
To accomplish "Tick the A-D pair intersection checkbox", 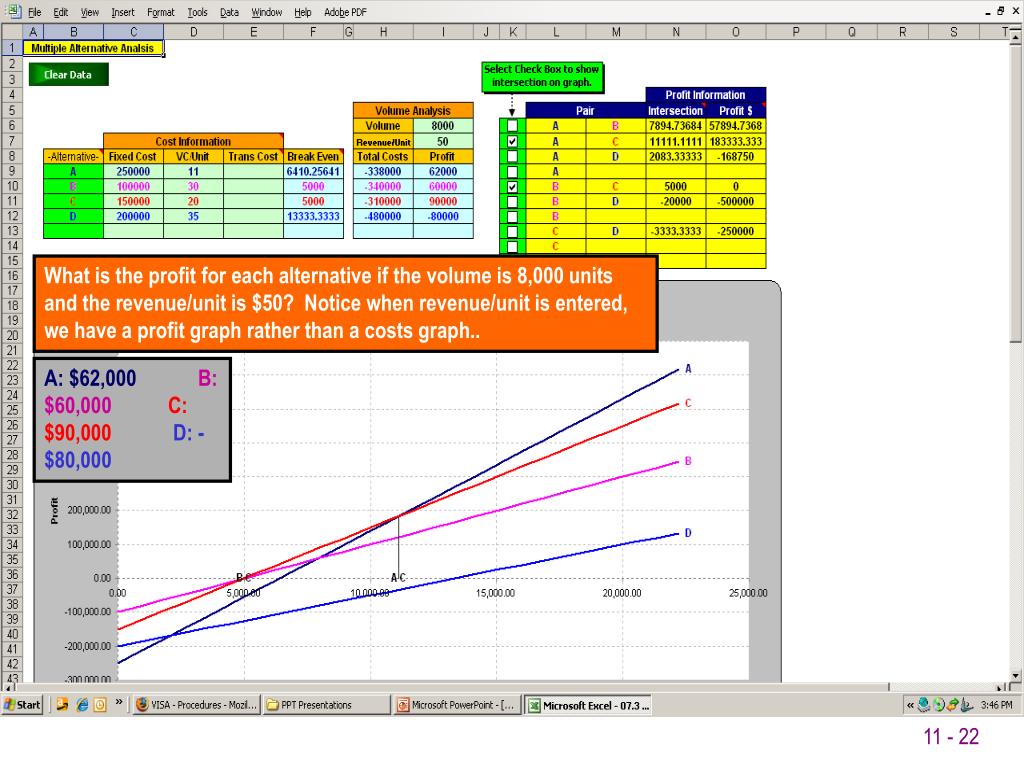I will pyautogui.click(x=512, y=156).
